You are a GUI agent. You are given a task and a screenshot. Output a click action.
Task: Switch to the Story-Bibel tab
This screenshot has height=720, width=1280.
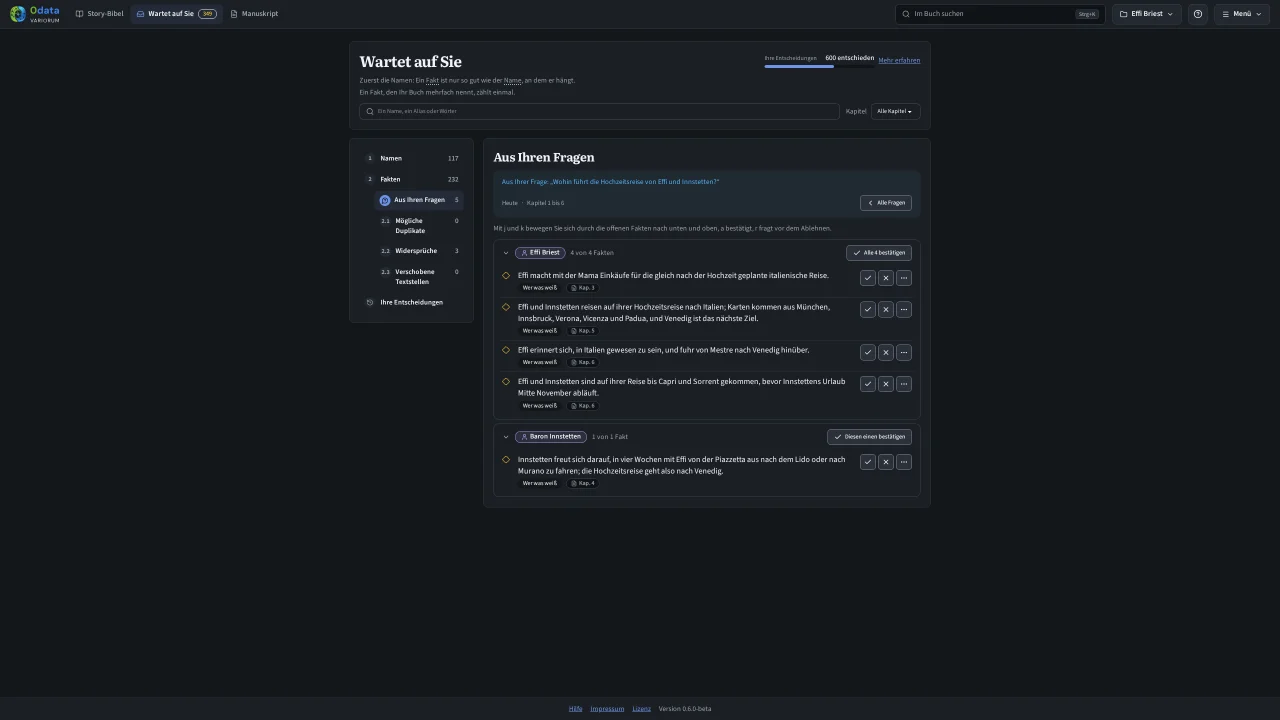[x=99, y=14]
